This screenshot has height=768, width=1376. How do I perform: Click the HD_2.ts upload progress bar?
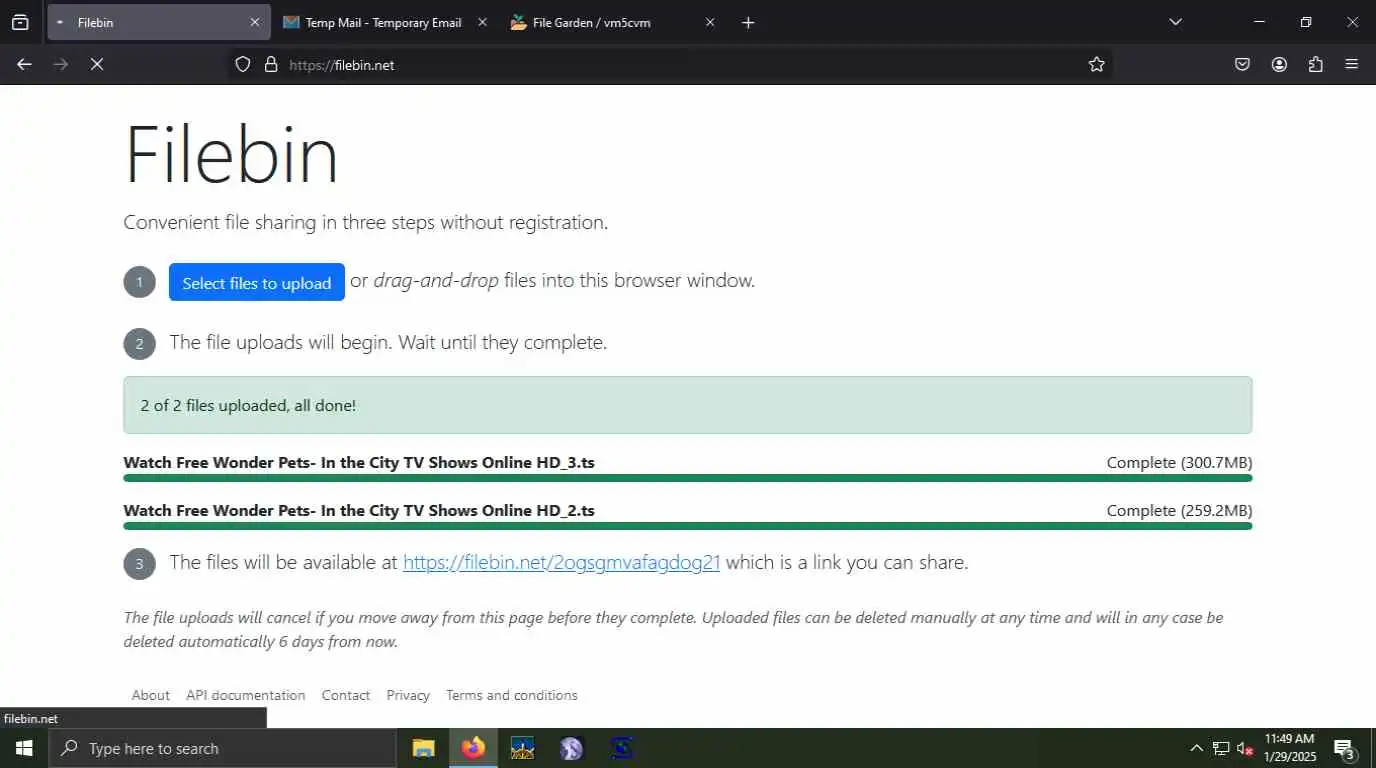(688, 526)
